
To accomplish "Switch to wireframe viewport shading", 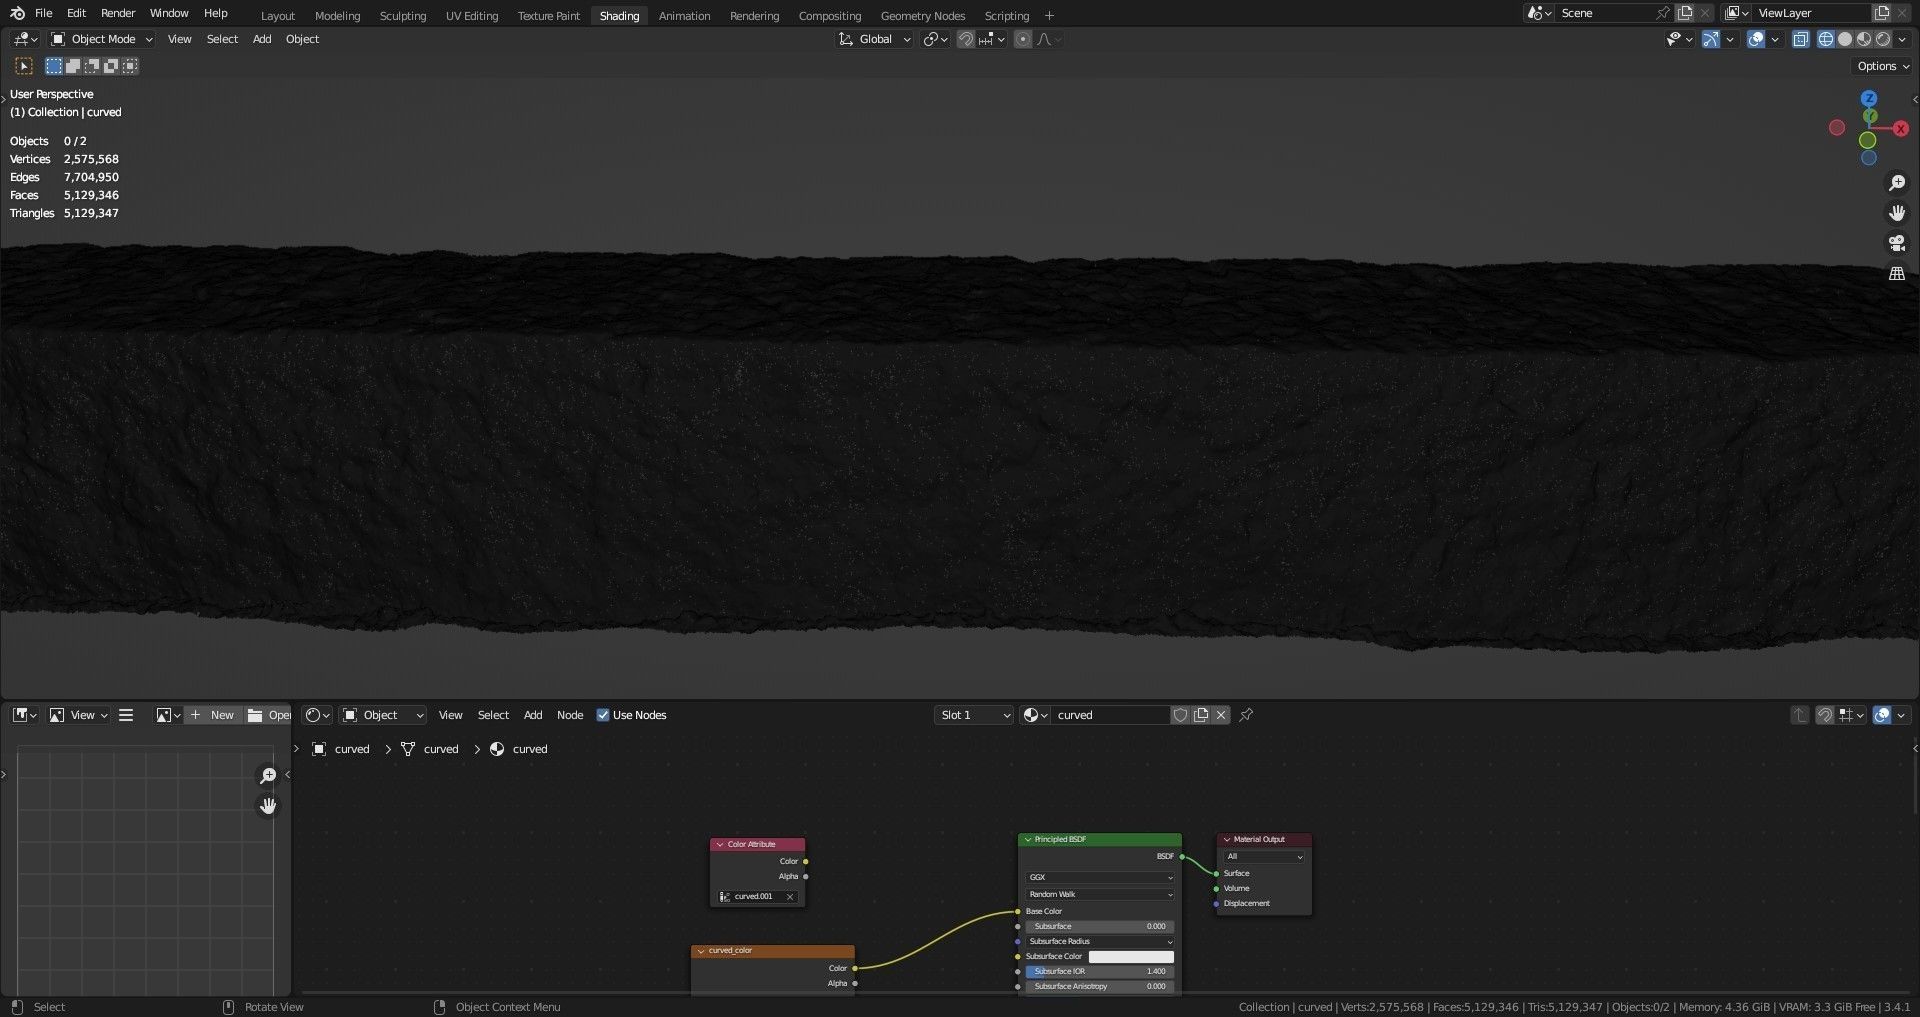I will coord(1826,39).
